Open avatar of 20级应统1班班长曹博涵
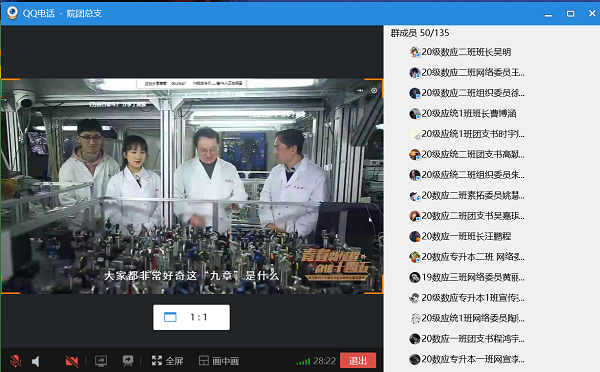Viewport: 600px width, 372px height. pyautogui.click(x=415, y=114)
